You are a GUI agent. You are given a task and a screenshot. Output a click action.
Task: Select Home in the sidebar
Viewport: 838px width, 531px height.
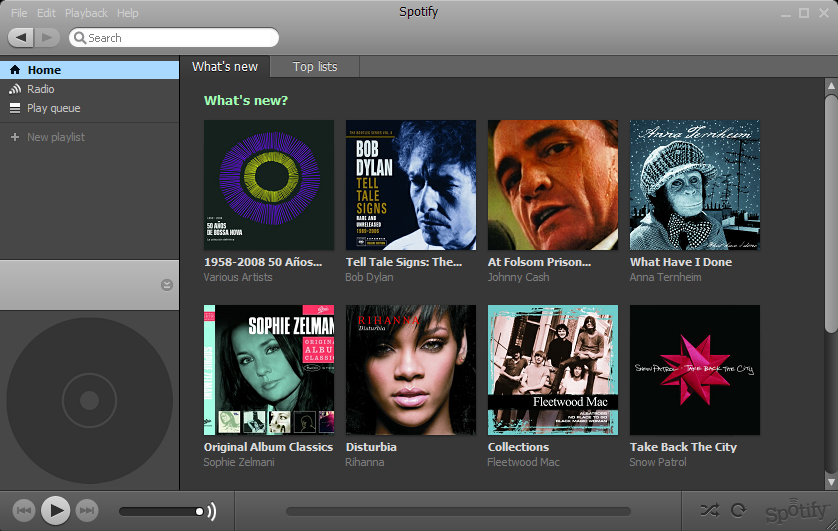tap(89, 70)
